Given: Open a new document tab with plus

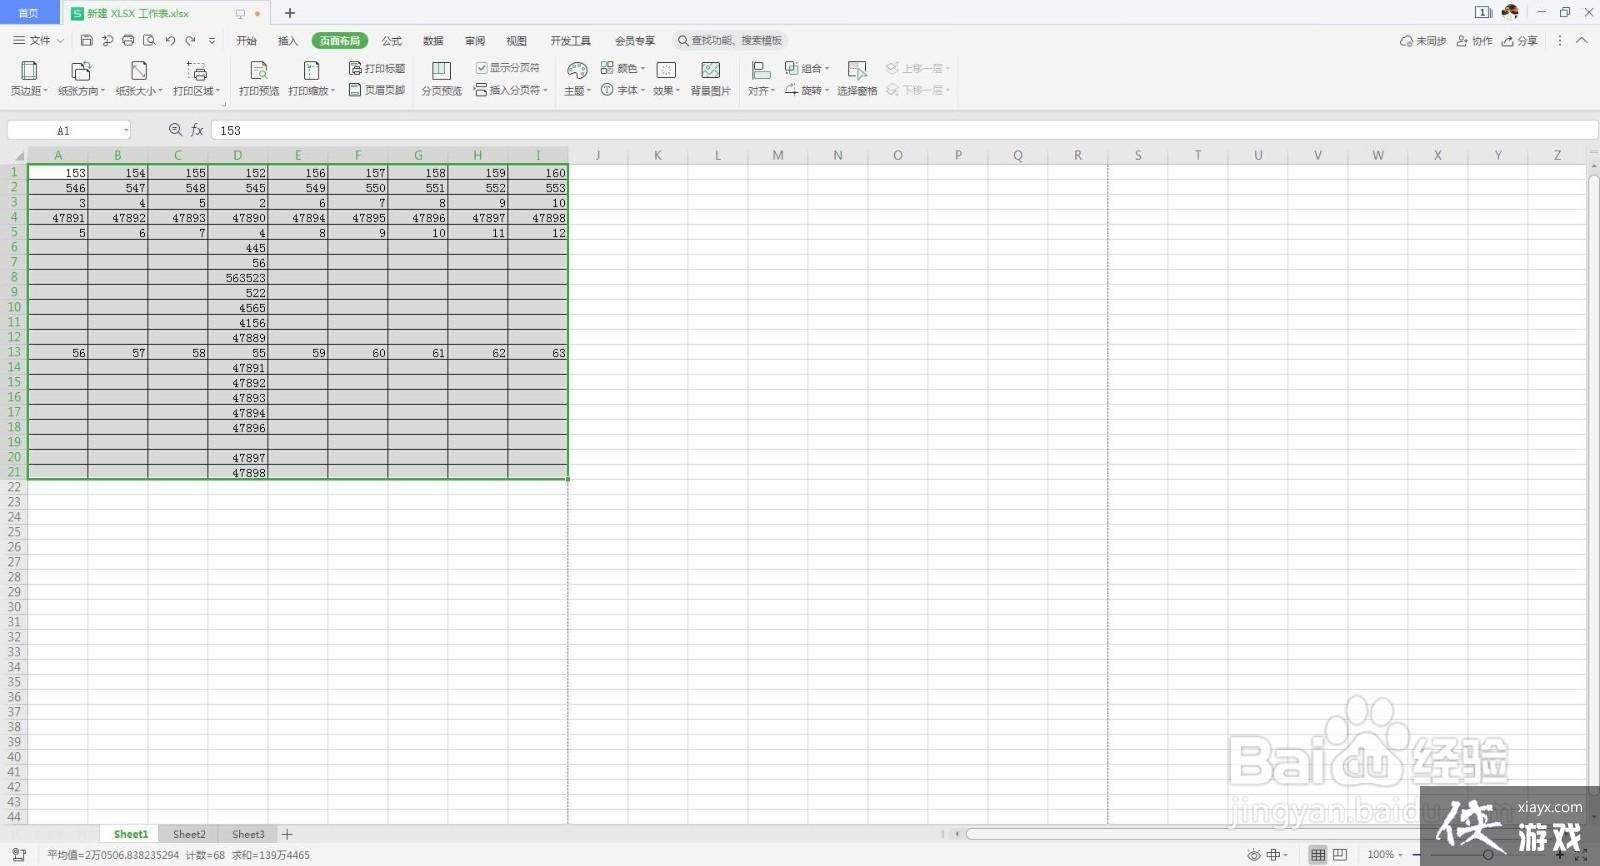Looking at the screenshot, I should (290, 13).
